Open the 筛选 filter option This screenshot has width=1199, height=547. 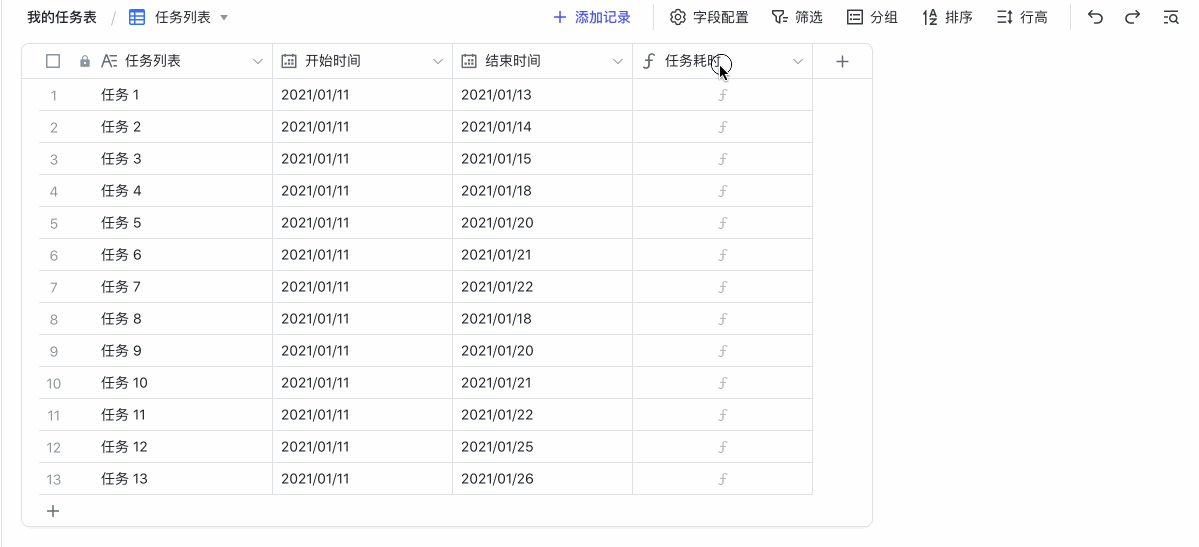[797, 17]
